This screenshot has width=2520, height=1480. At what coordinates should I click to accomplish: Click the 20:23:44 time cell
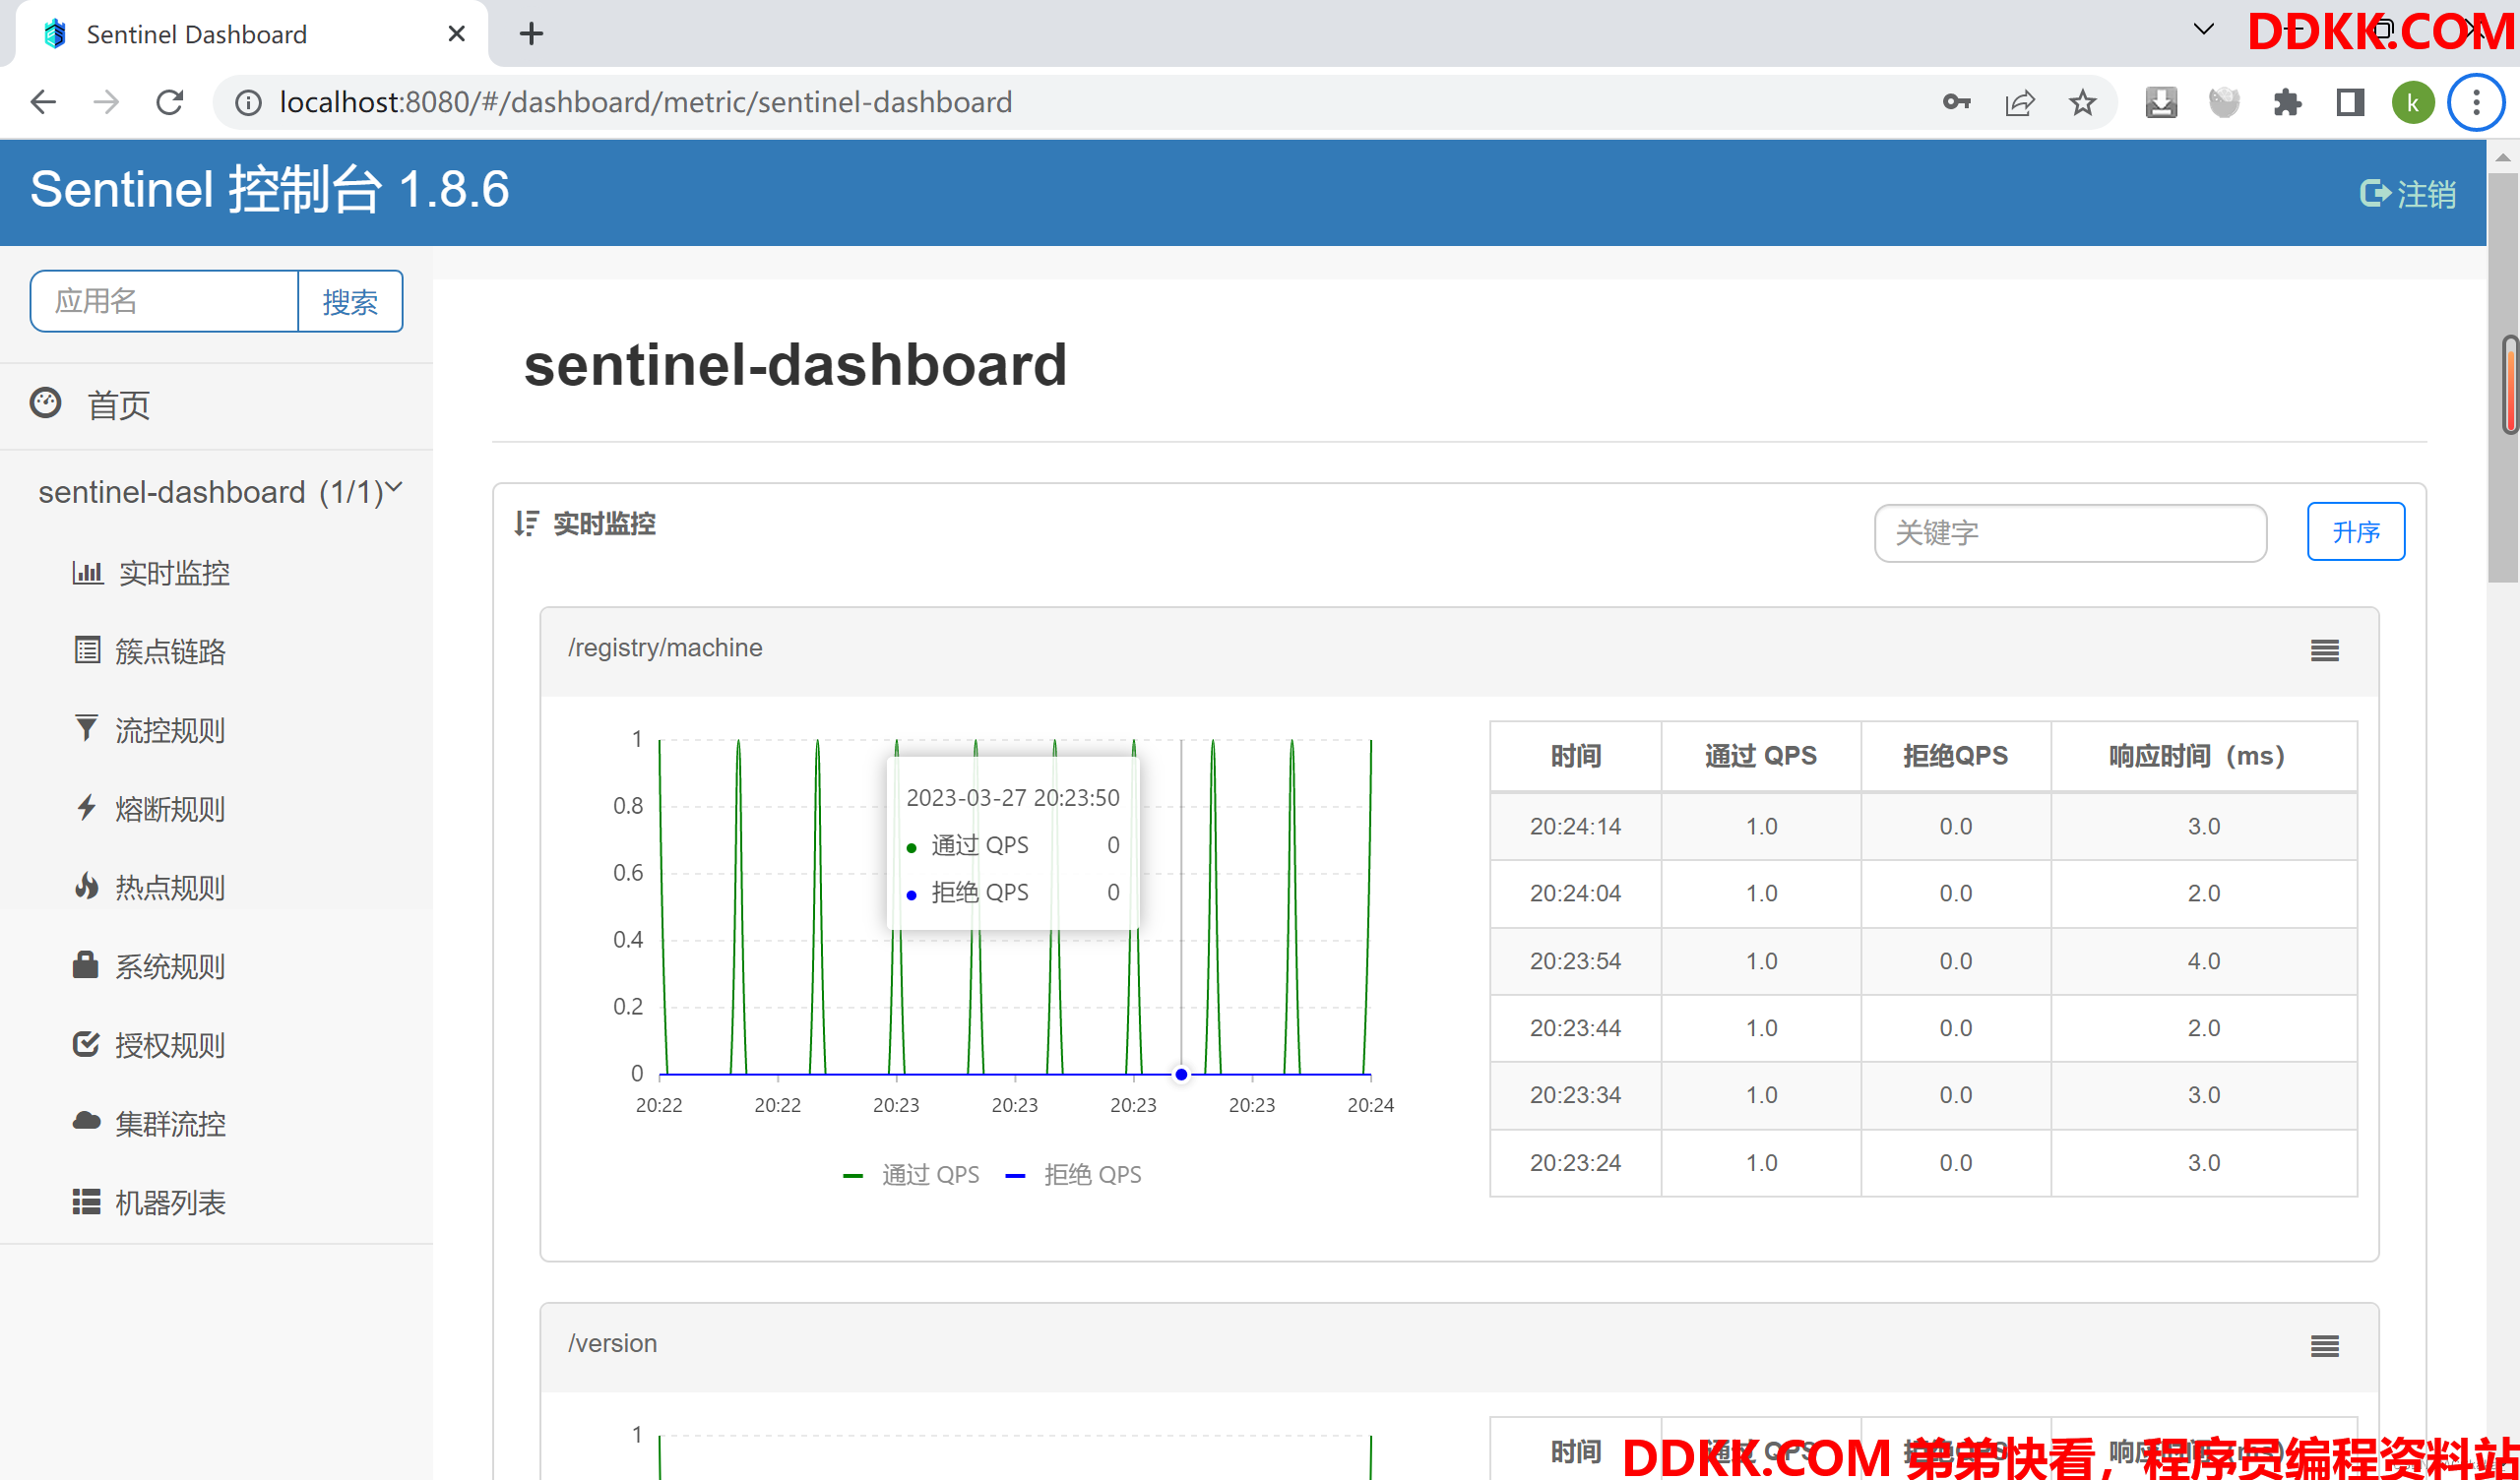[x=1575, y=1028]
